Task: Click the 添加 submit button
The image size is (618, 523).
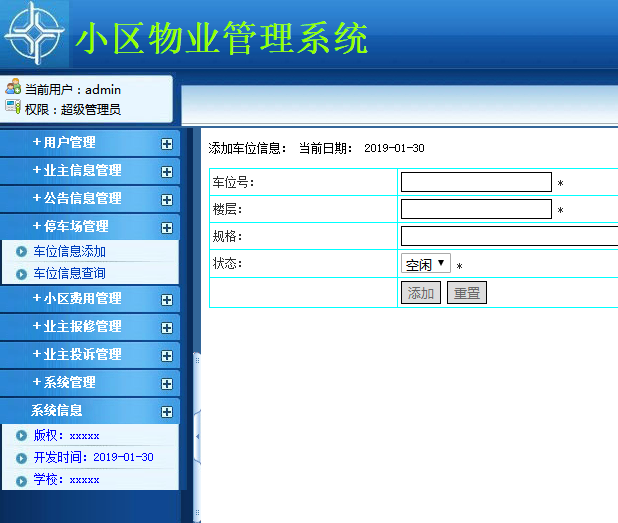Action: [421, 292]
